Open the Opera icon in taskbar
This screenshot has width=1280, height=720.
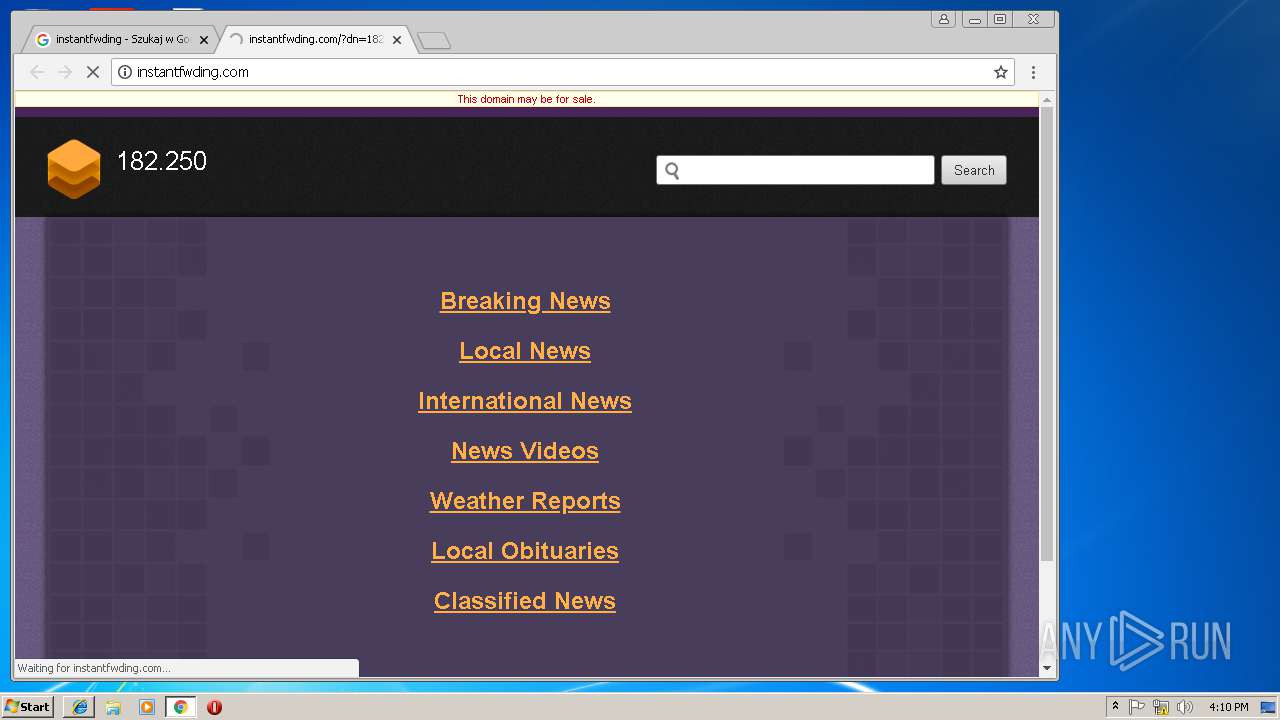[x=214, y=707]
